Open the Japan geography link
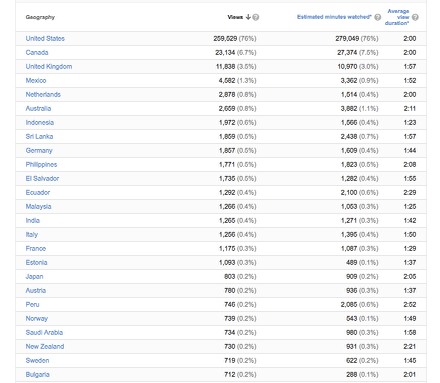Screen dimensions: 440x383 pos(34,276)
